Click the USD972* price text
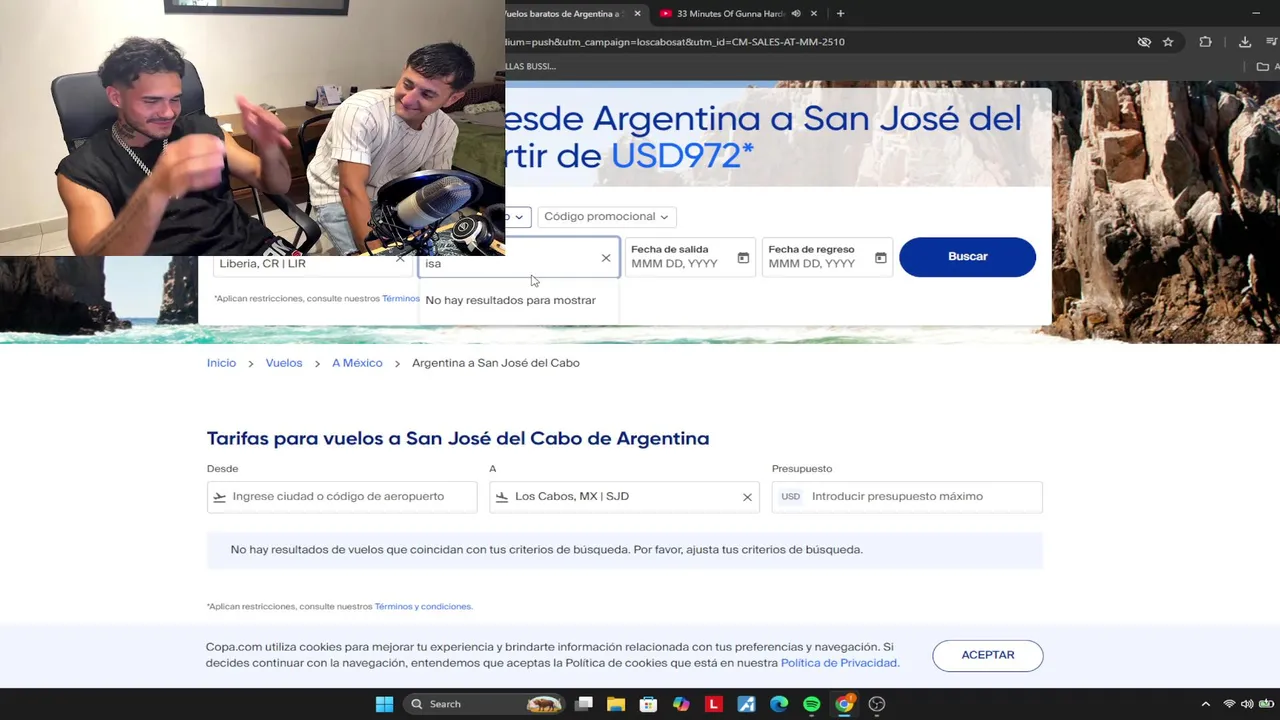Screen dimensions: 1280x720 point(682,155)
